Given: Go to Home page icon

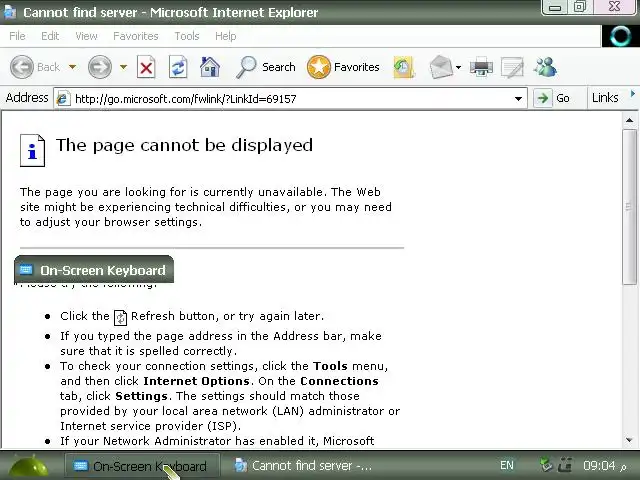Looking at the screenshot, I should 210,67.
